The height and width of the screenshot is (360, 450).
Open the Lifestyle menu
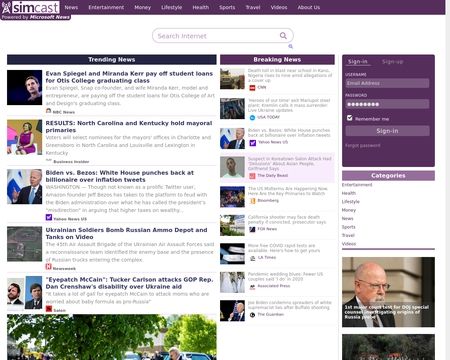(x=172, y=7)
